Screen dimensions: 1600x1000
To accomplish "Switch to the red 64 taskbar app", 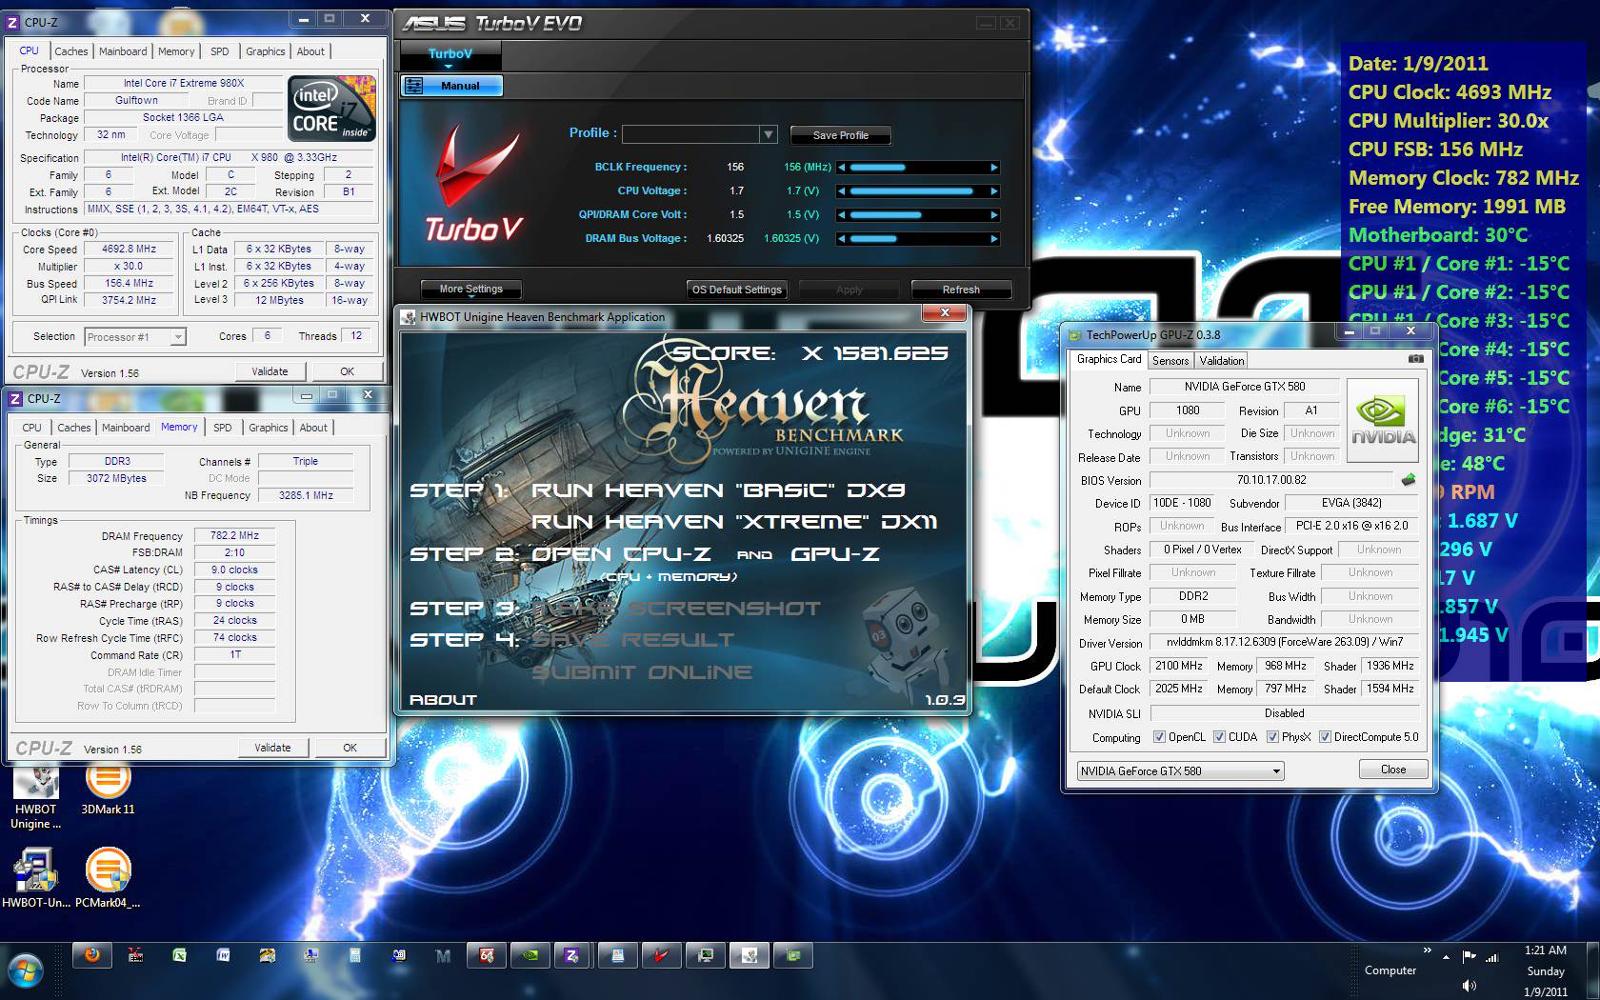I will pos(487,955).
